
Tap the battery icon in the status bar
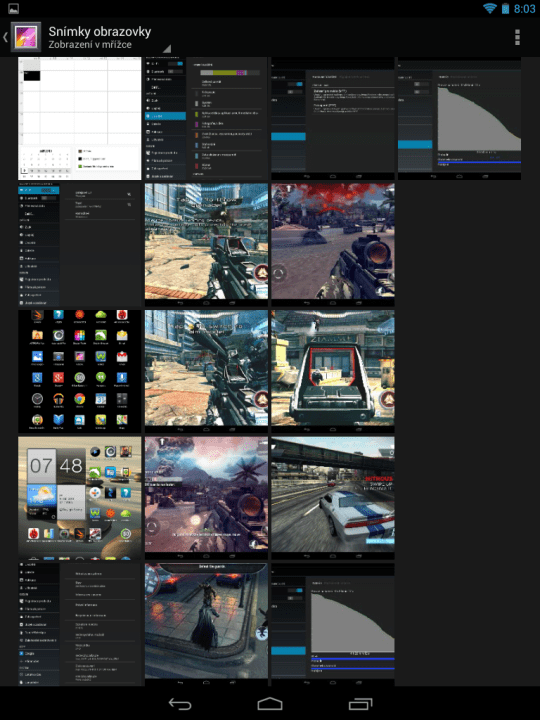coord(505,8)
